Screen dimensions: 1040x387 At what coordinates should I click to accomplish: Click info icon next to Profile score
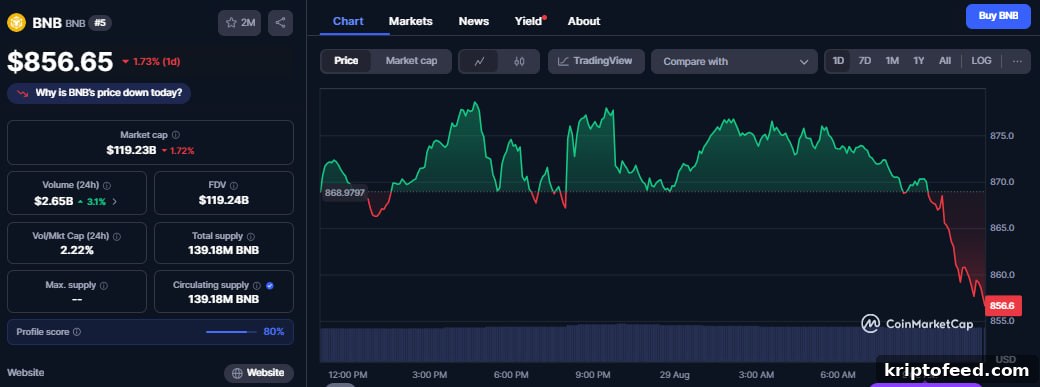77,332
